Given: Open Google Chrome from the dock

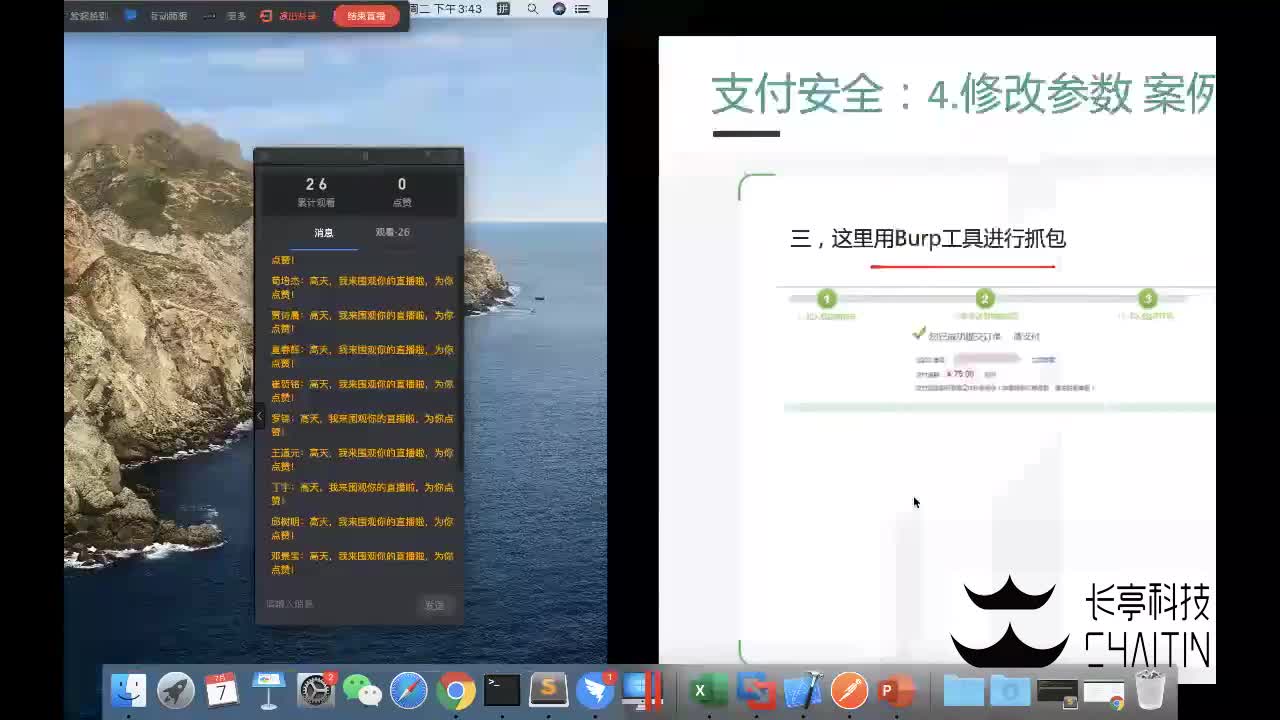Looking at the screenshot, I should (455, 690).
